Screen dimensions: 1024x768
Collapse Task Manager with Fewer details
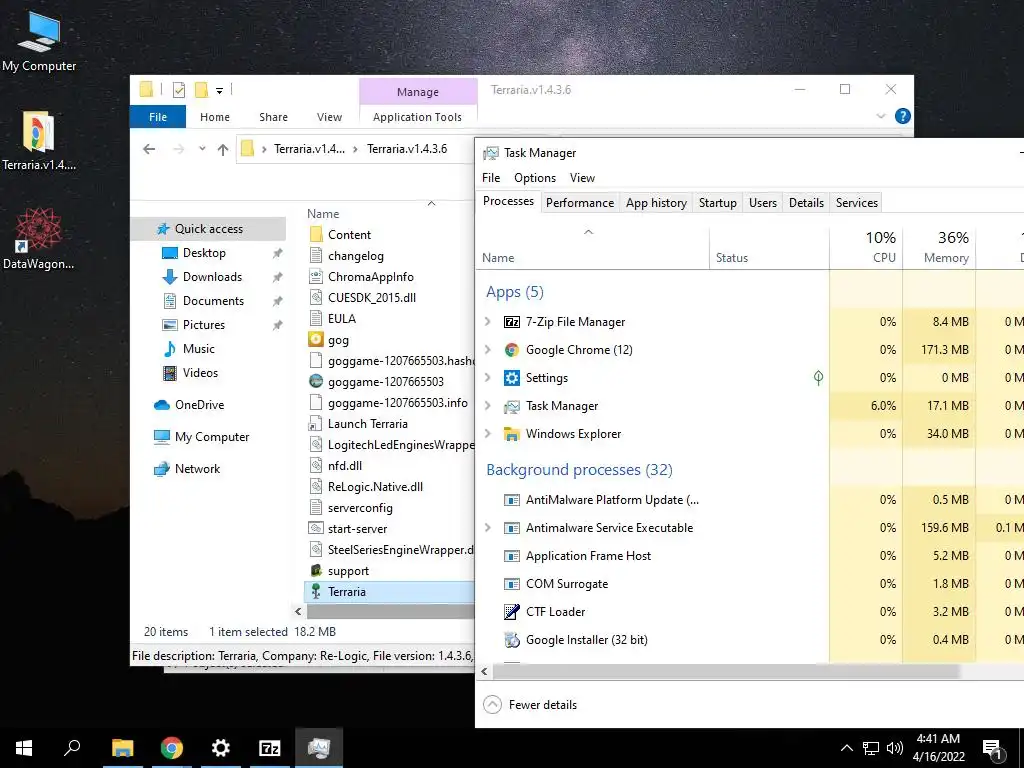530,705
